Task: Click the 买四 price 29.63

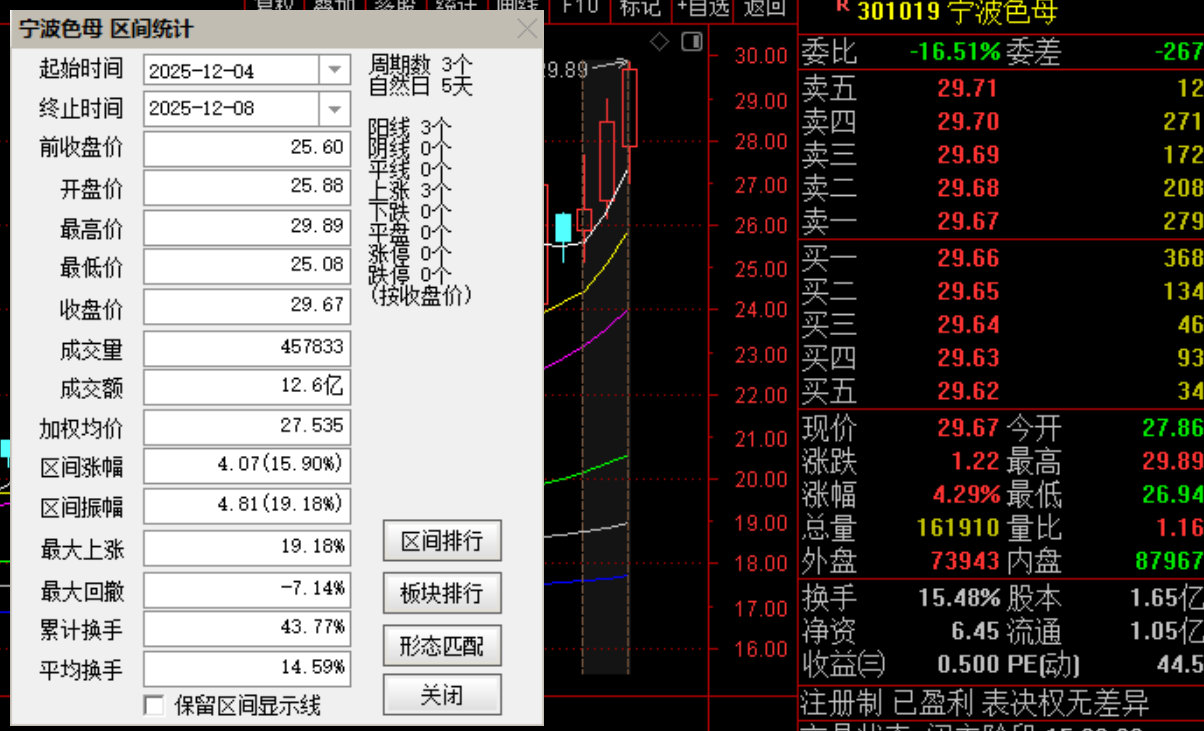Action: tap(968, 358)
